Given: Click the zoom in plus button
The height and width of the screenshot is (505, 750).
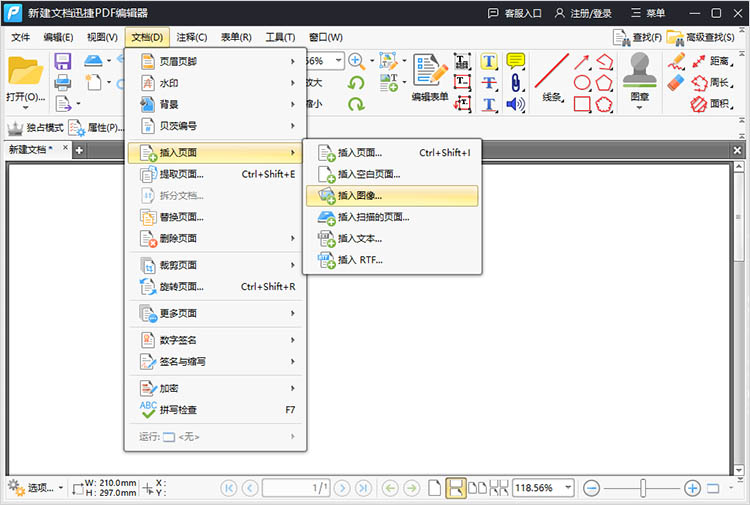Looking at the screenshot, I should pos(692,488).
